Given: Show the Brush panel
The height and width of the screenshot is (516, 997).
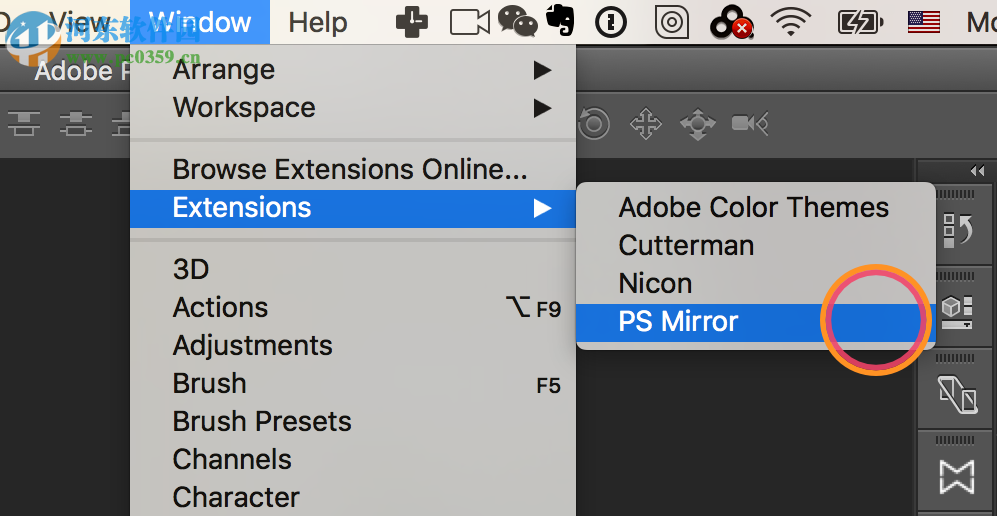Looking at the screenshot, I should pyautogui.click(x=353, y=384).
